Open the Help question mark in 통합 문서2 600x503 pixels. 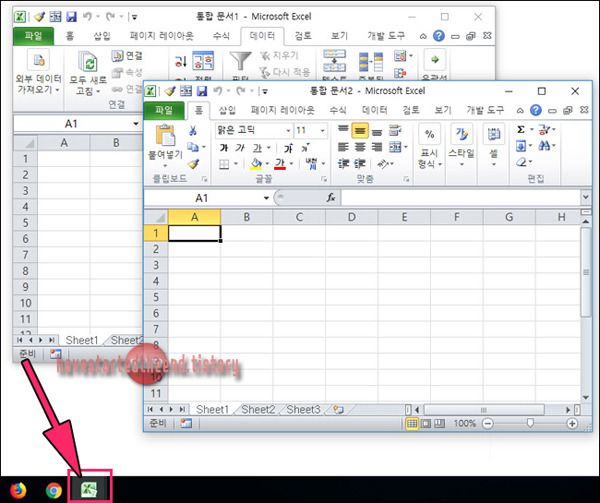pos(536,111)
